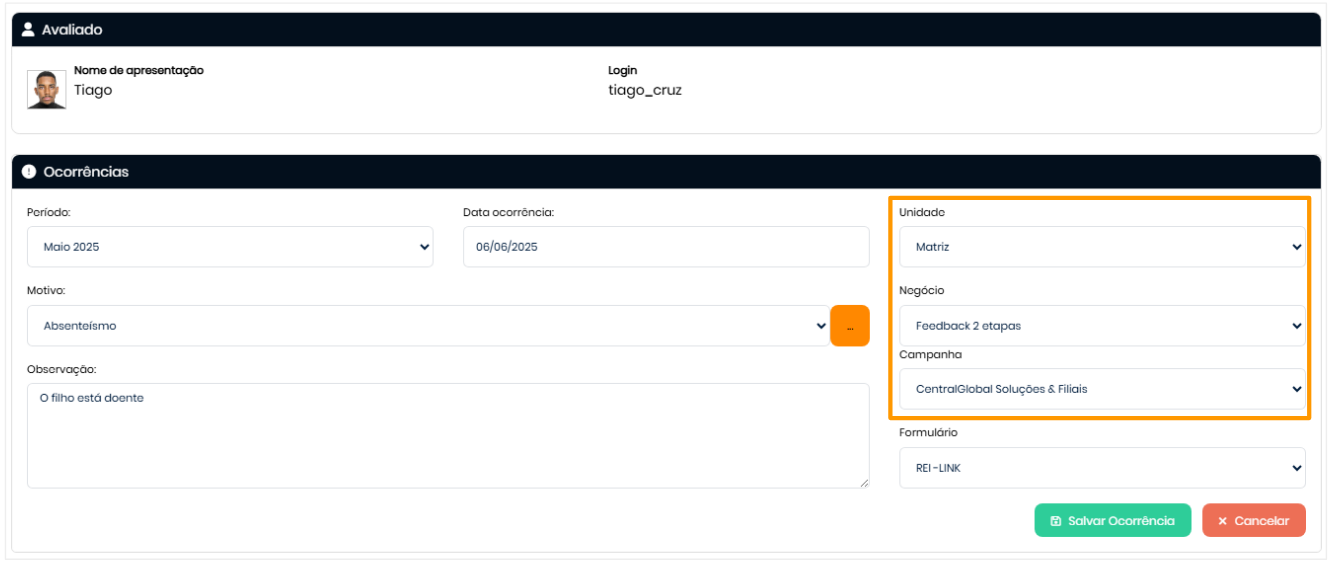The height and width of the screenshot is (566, 1333).
Task: Expand the Negócio dropdown with Feedback 2 etapas
Action: [1101, 326]
